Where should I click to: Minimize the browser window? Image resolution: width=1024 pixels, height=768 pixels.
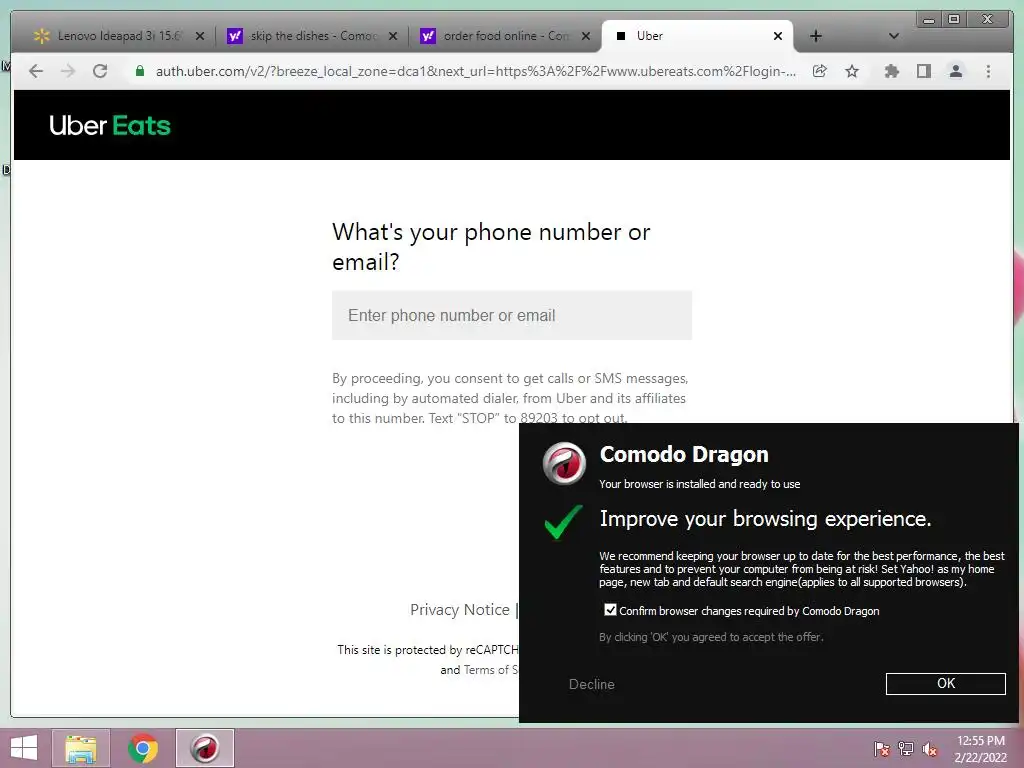tap(929, 20)
